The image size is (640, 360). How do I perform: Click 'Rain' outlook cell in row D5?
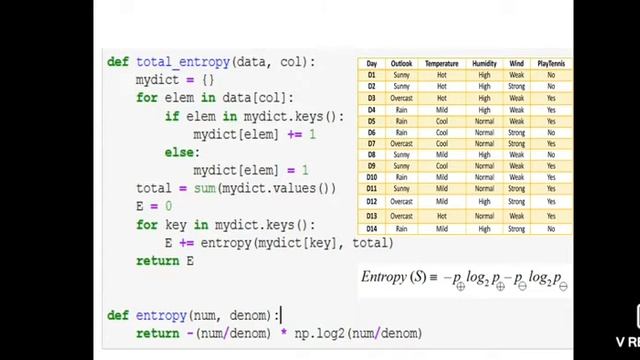[x=401, y=122]
